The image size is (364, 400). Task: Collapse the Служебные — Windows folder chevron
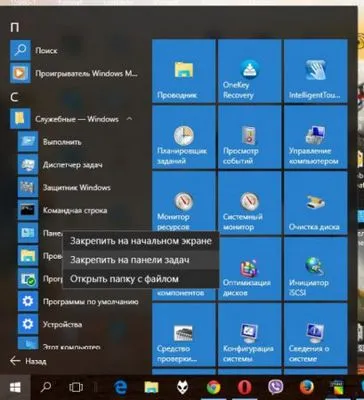pyautogui.click(x=129, y=119)
